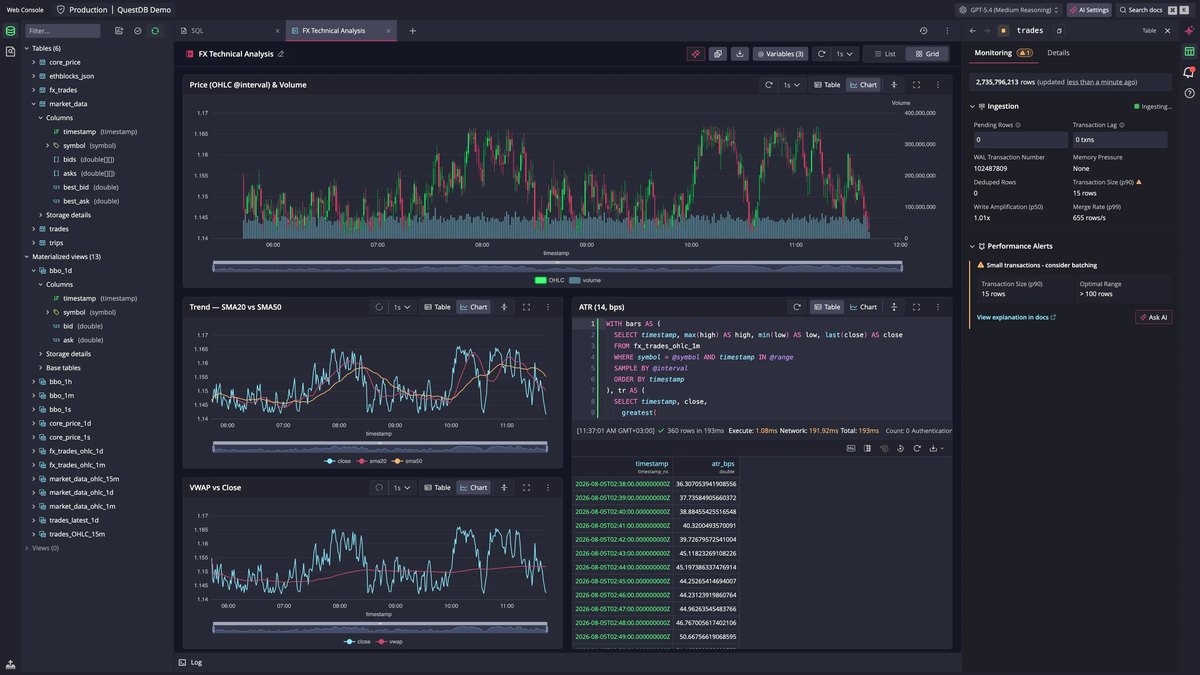Expand the fx_trades table node
This screenshot has height=675, width=1200.
click(x=33, y=90)
